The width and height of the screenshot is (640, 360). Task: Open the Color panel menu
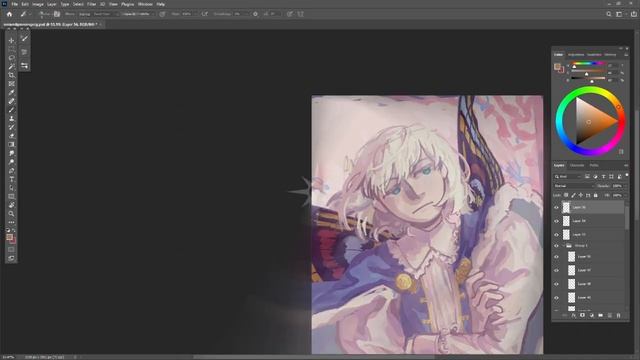click(626, 55)
